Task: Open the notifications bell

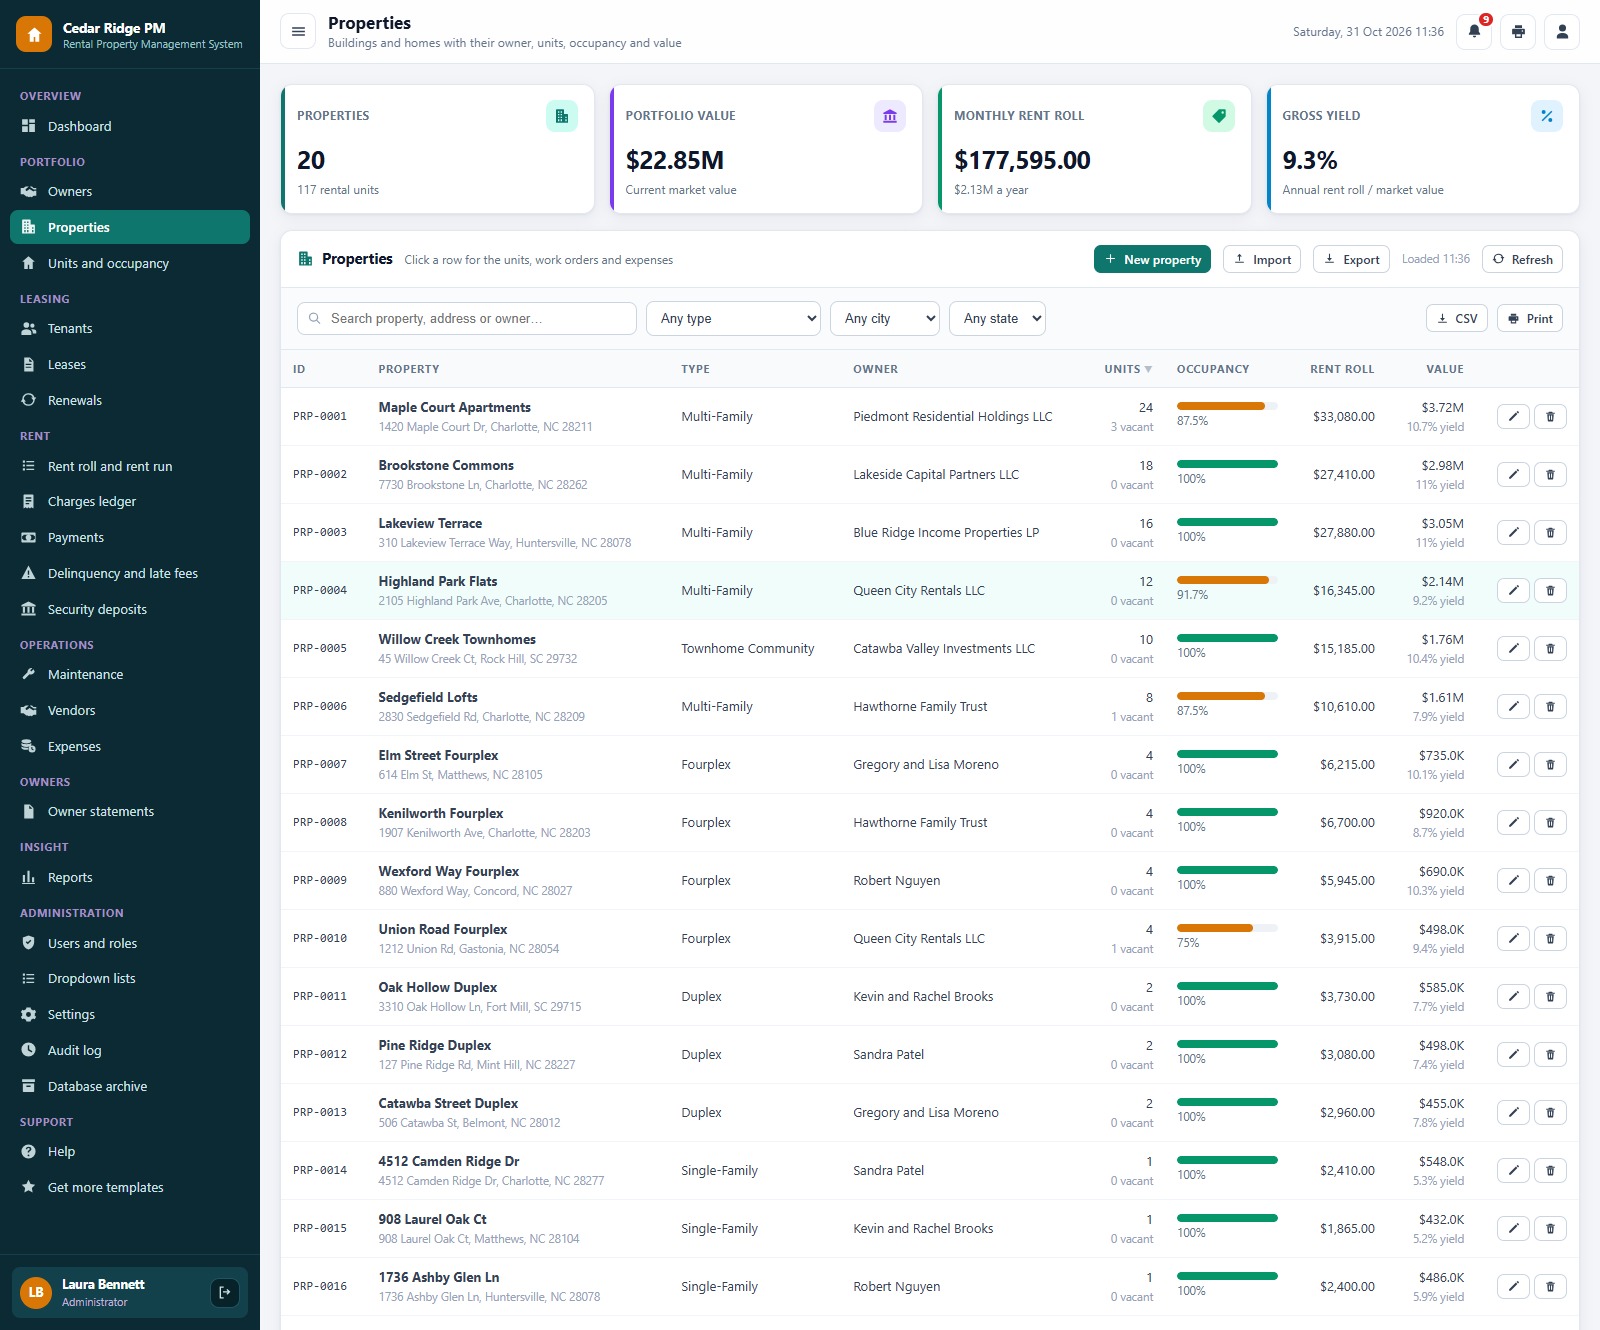Action: pyautogui.click(x=1474, y=32)
